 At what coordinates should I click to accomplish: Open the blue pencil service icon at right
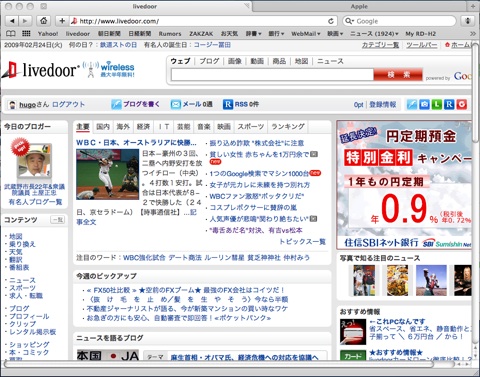(412, 104)
